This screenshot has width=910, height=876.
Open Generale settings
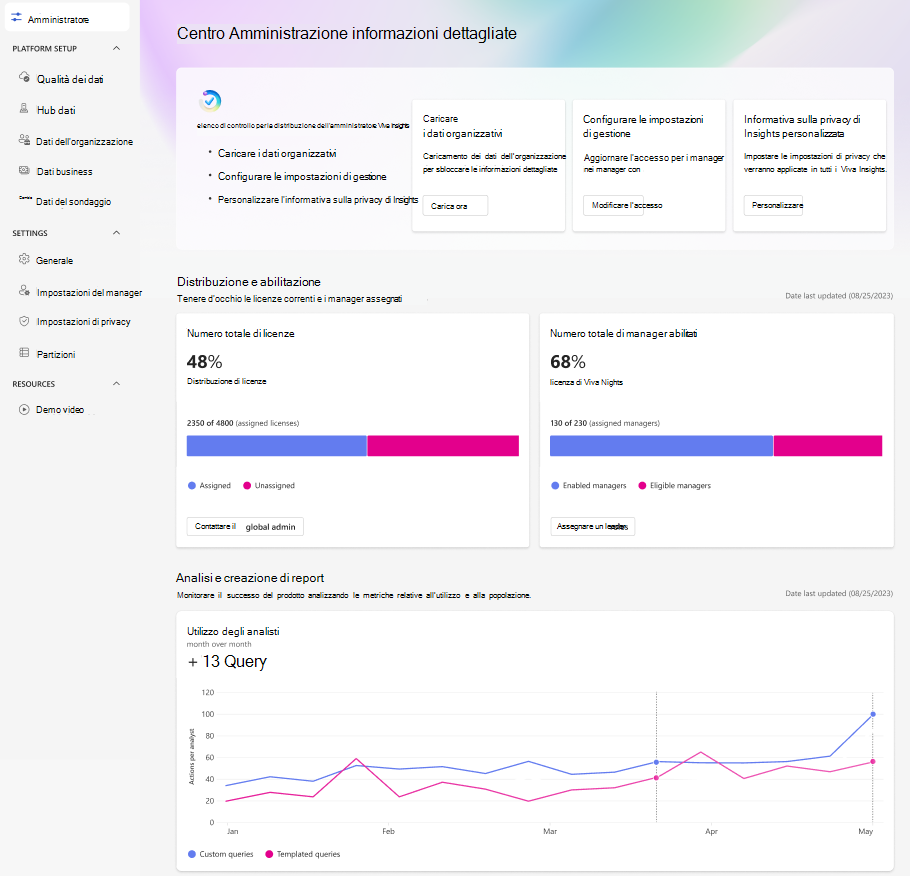tap(55, 261)
